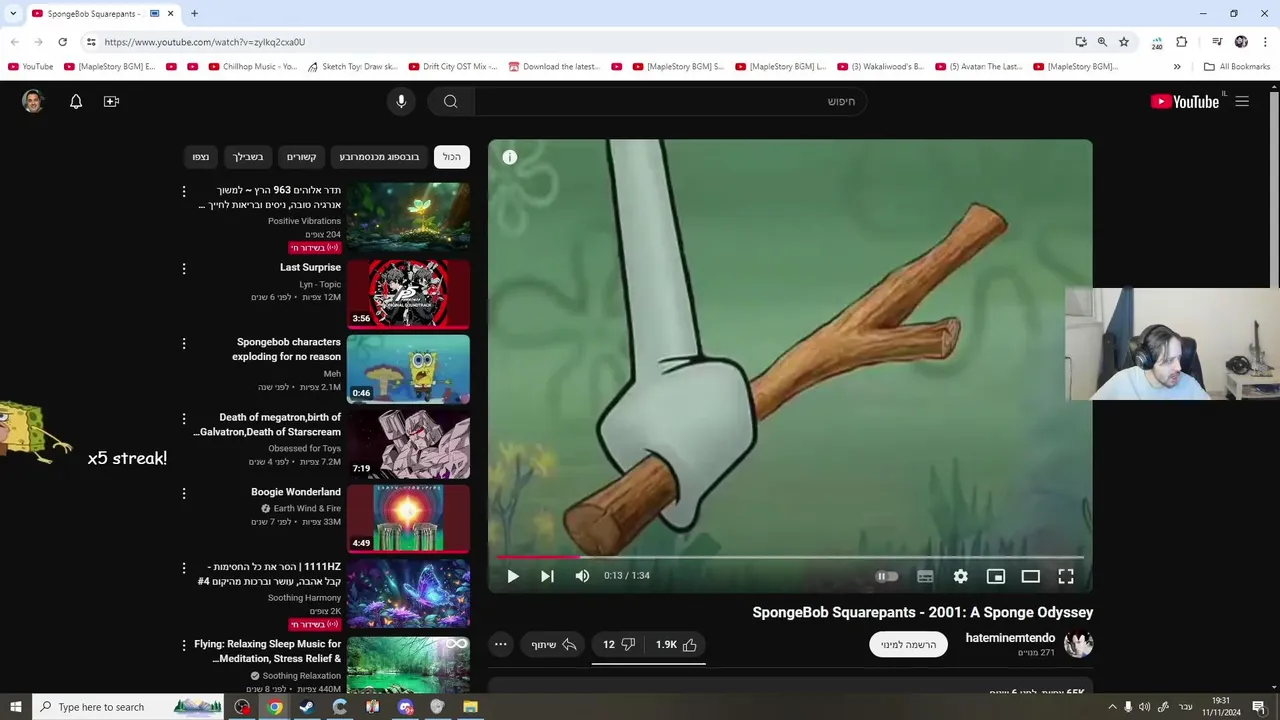This screenshot has height=720, width=1280.
Task: Open hateminemtendo channel name link
Action: click(1010, 638)
